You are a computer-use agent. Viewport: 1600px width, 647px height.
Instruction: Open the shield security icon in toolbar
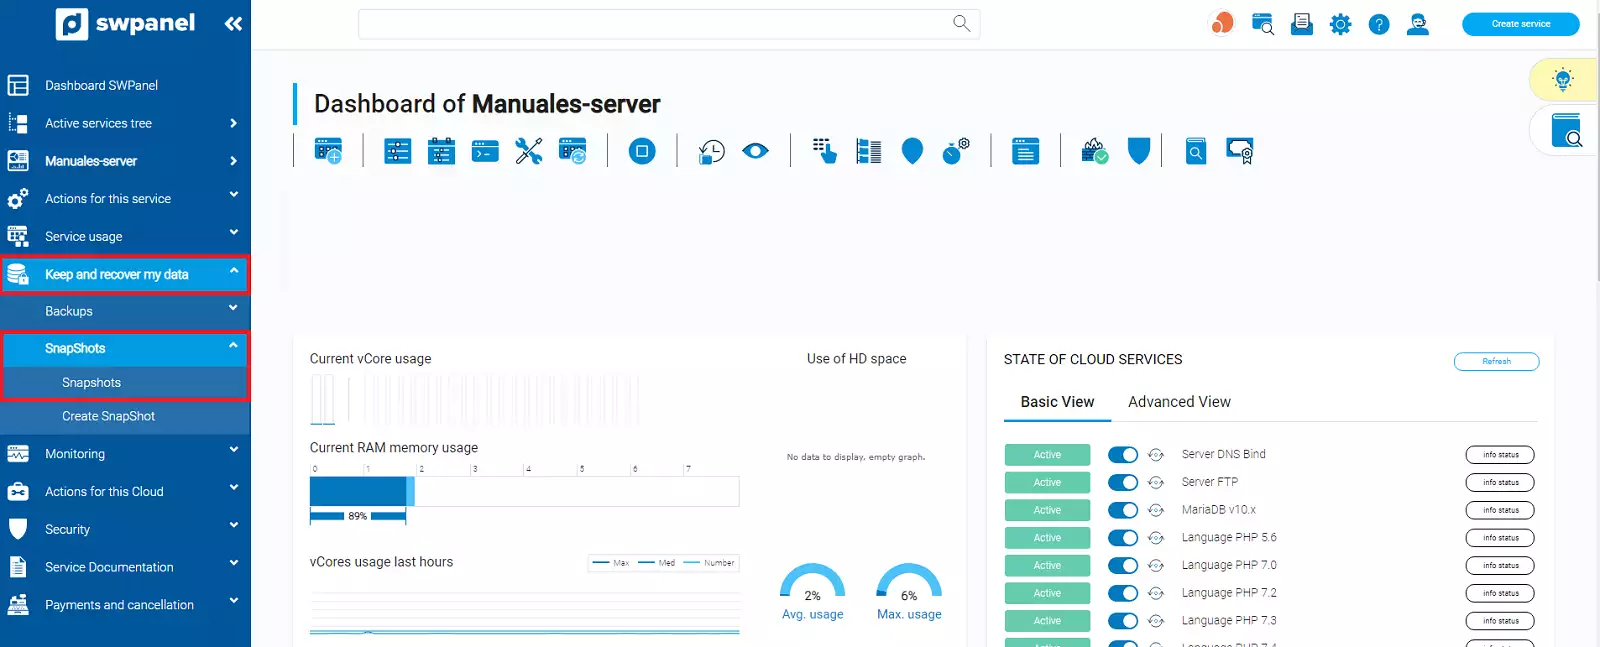1138,151
